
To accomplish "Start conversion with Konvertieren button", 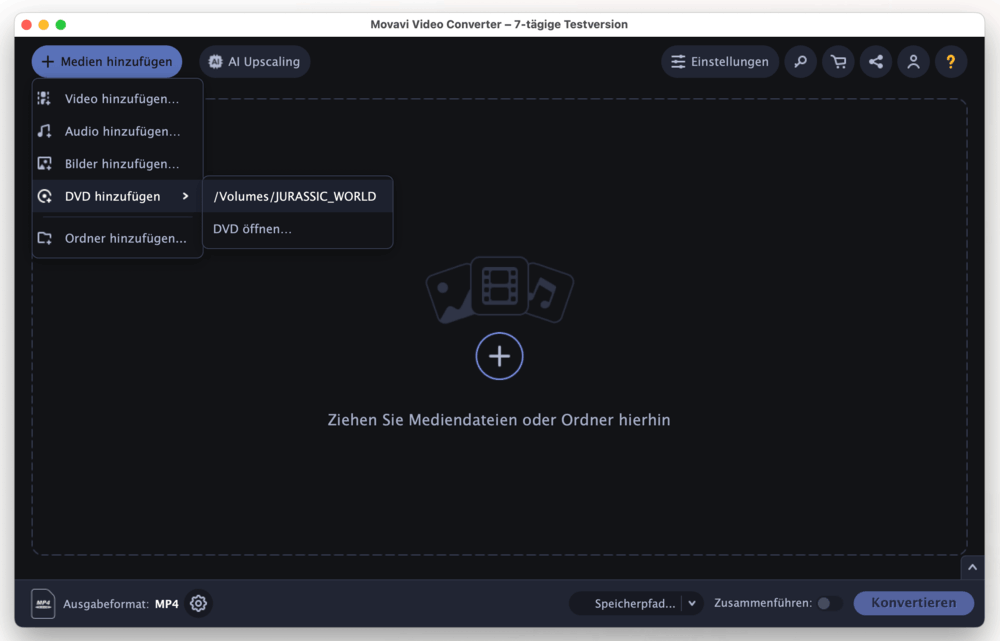I will pos(913,603).
